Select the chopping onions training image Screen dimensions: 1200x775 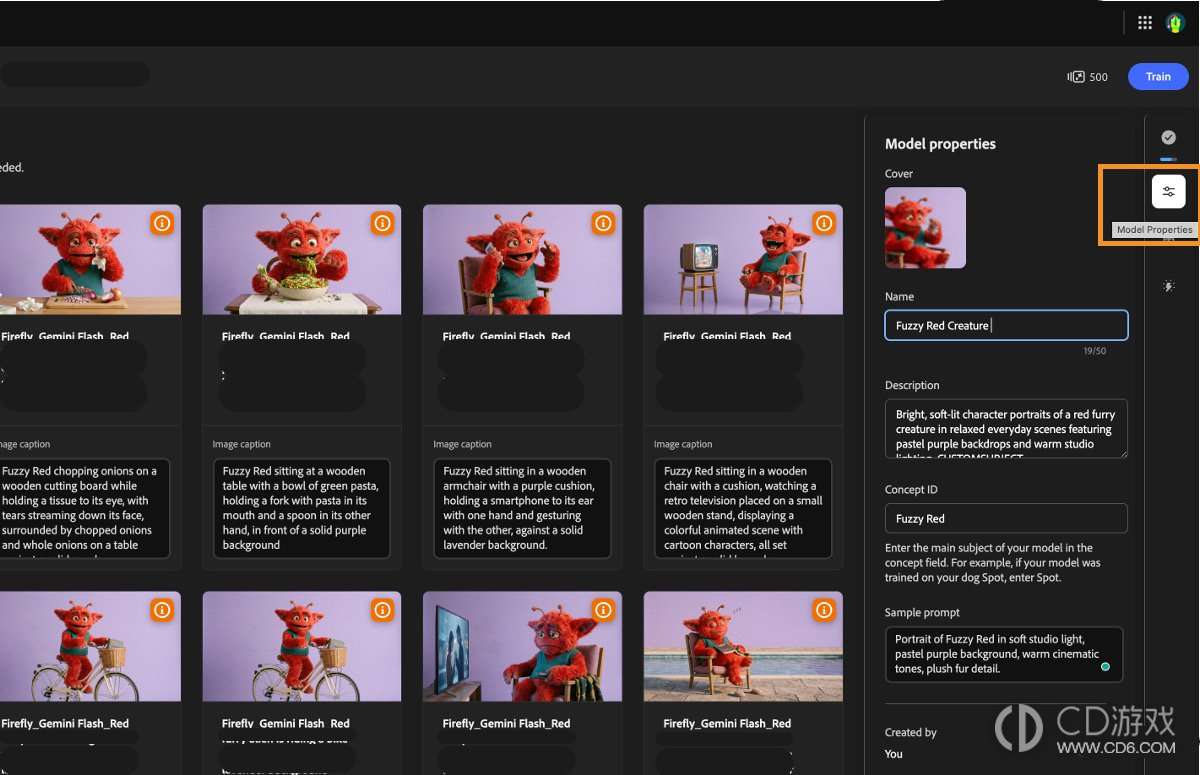(x=90, y=260)
